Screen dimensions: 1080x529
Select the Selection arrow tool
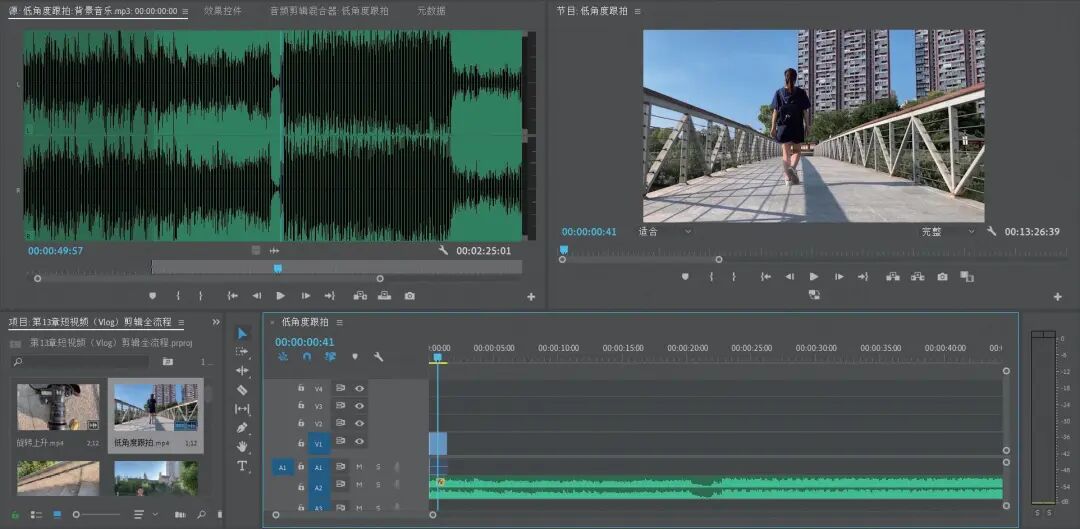pyautogui.click(x=242, y=333)
